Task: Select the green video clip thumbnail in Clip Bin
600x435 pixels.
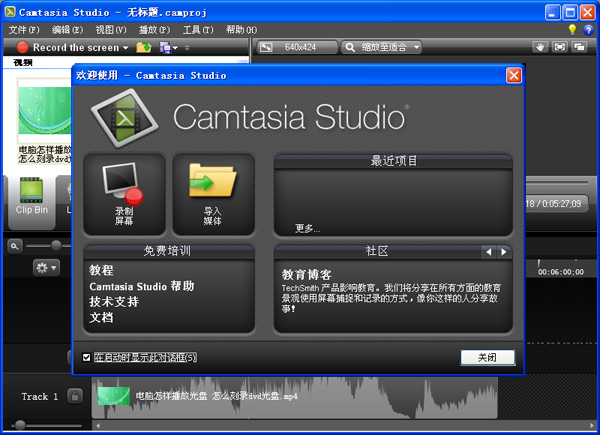Action: [x=45, y=110]
